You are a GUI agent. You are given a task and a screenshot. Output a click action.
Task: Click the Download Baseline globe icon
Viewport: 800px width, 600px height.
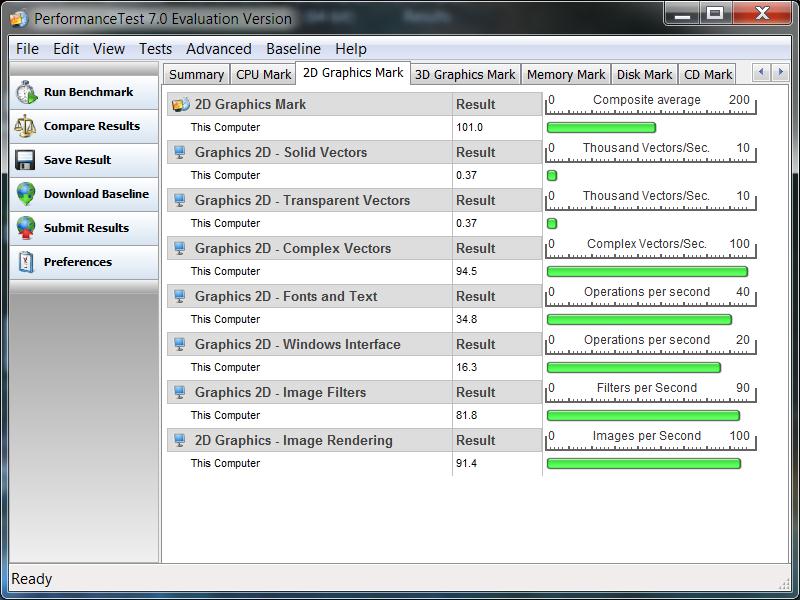tap(26, 194)
